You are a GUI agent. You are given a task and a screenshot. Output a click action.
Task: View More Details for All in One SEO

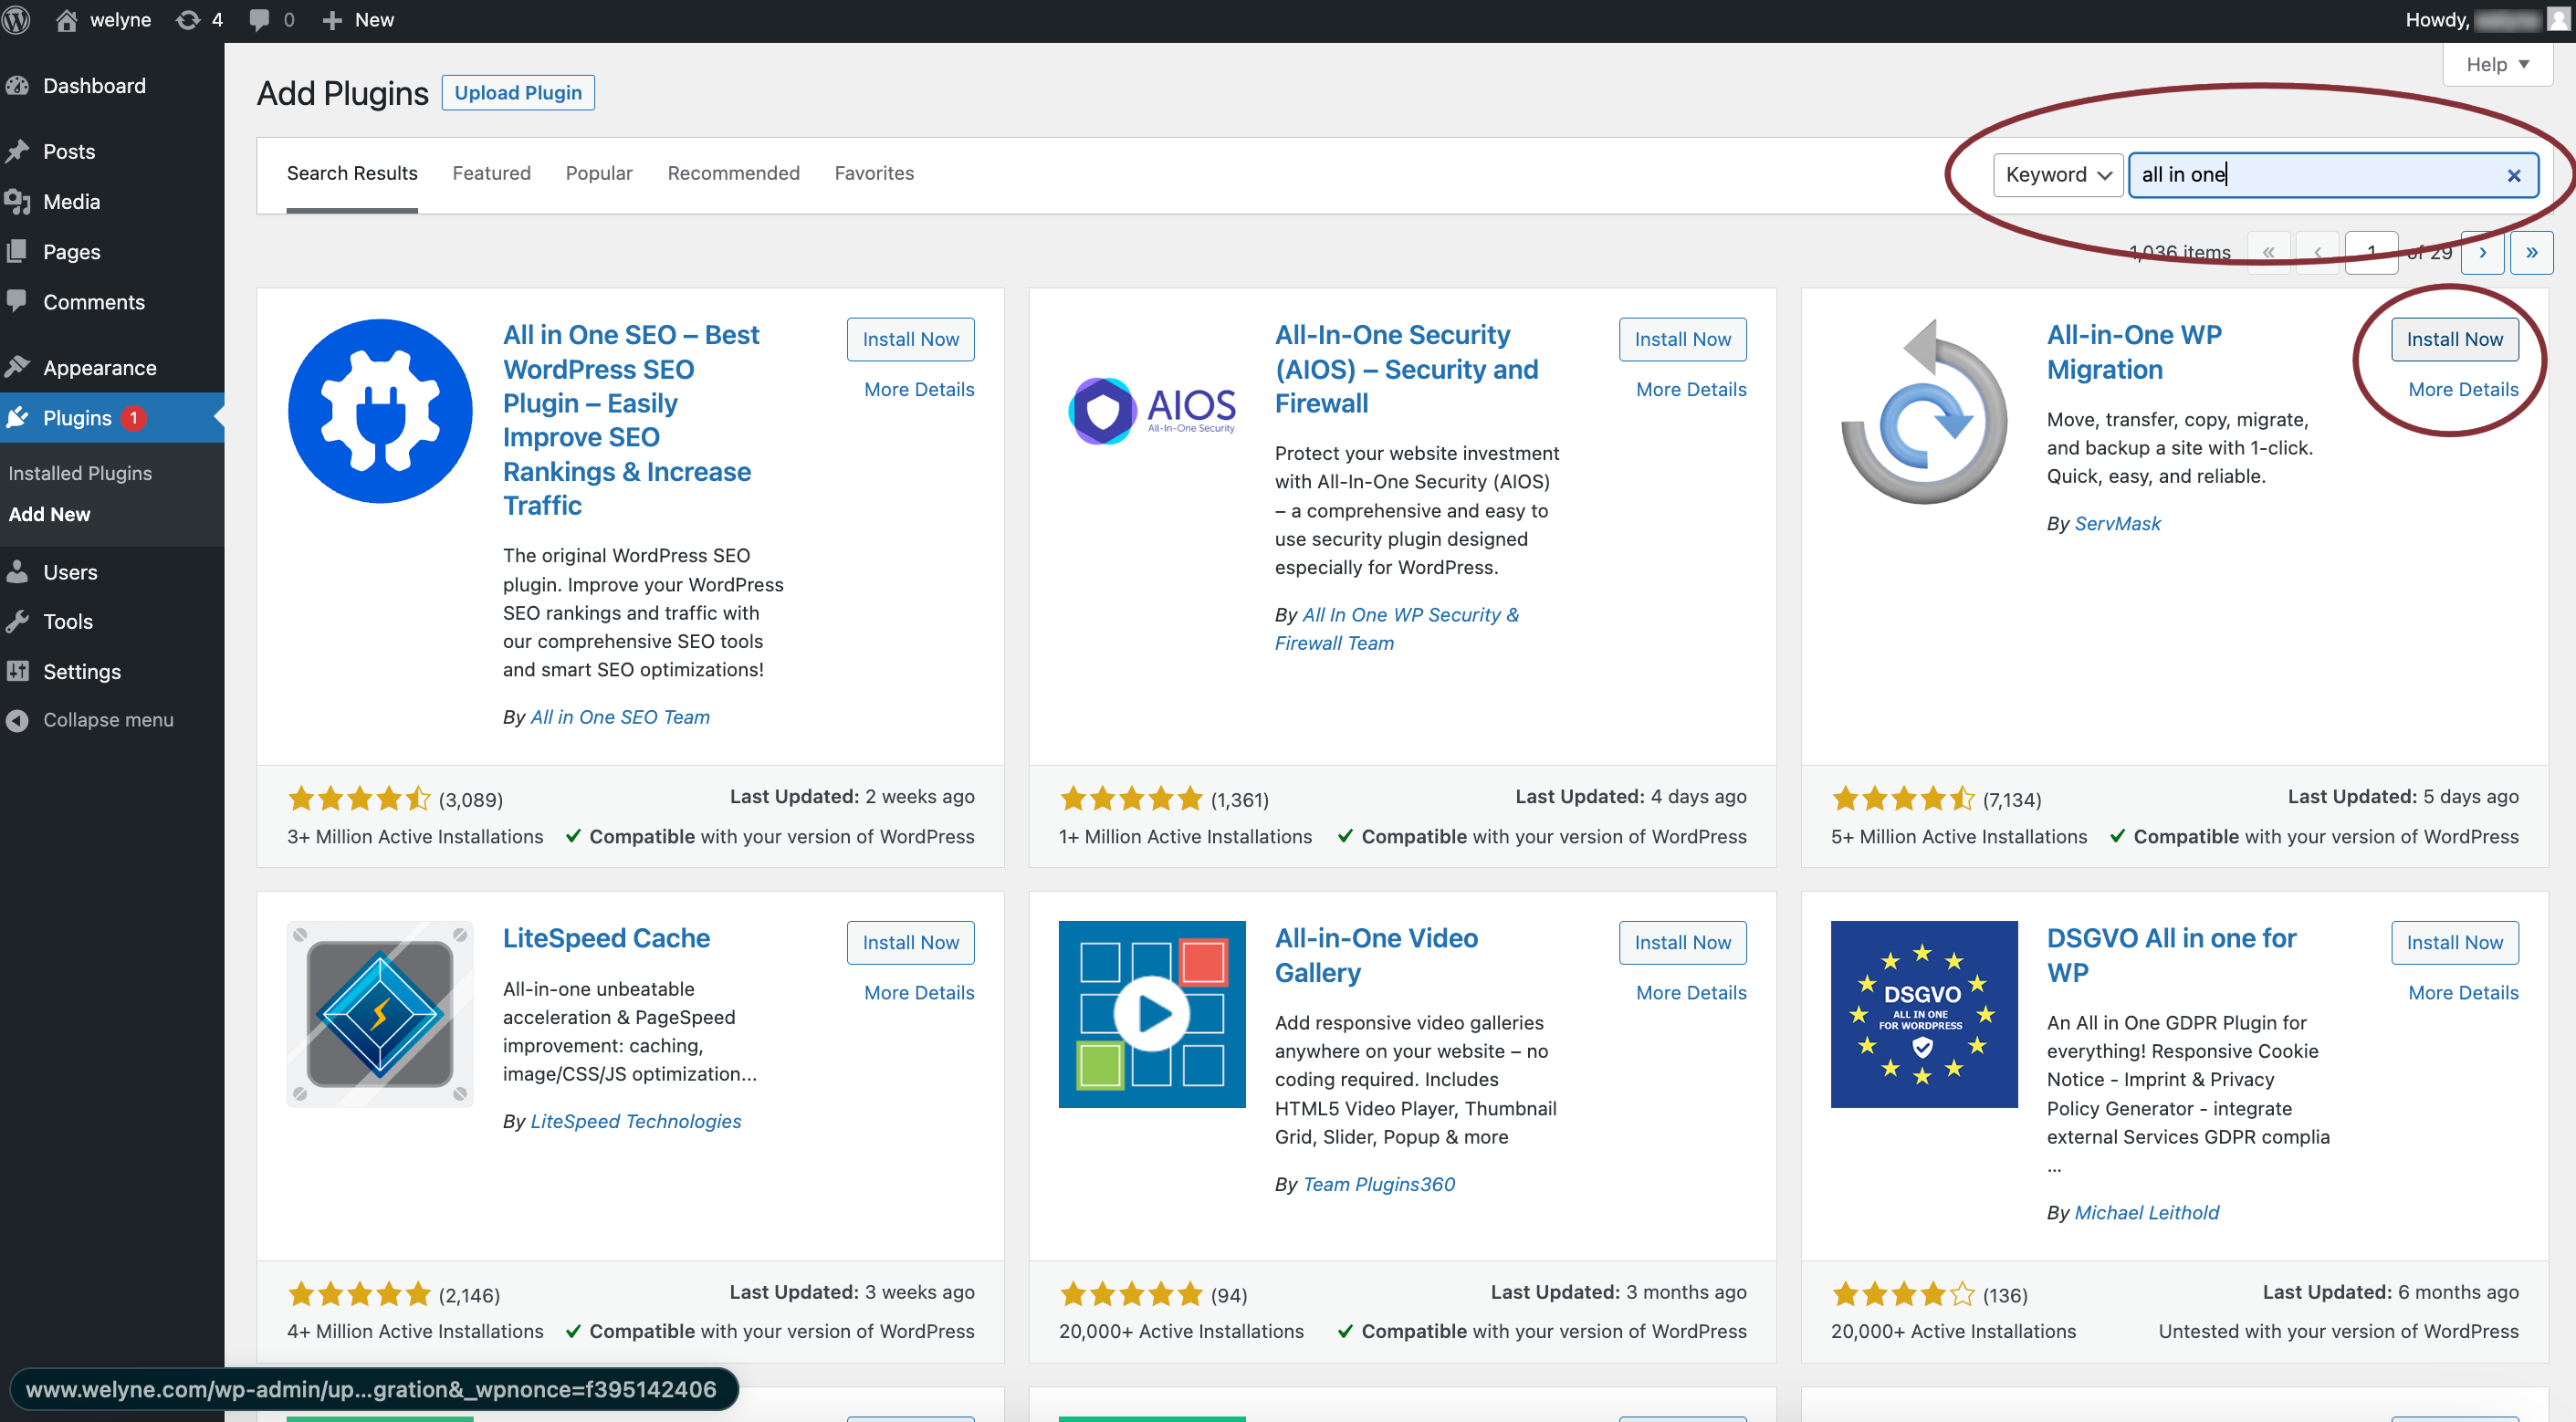tap(919, 390)
